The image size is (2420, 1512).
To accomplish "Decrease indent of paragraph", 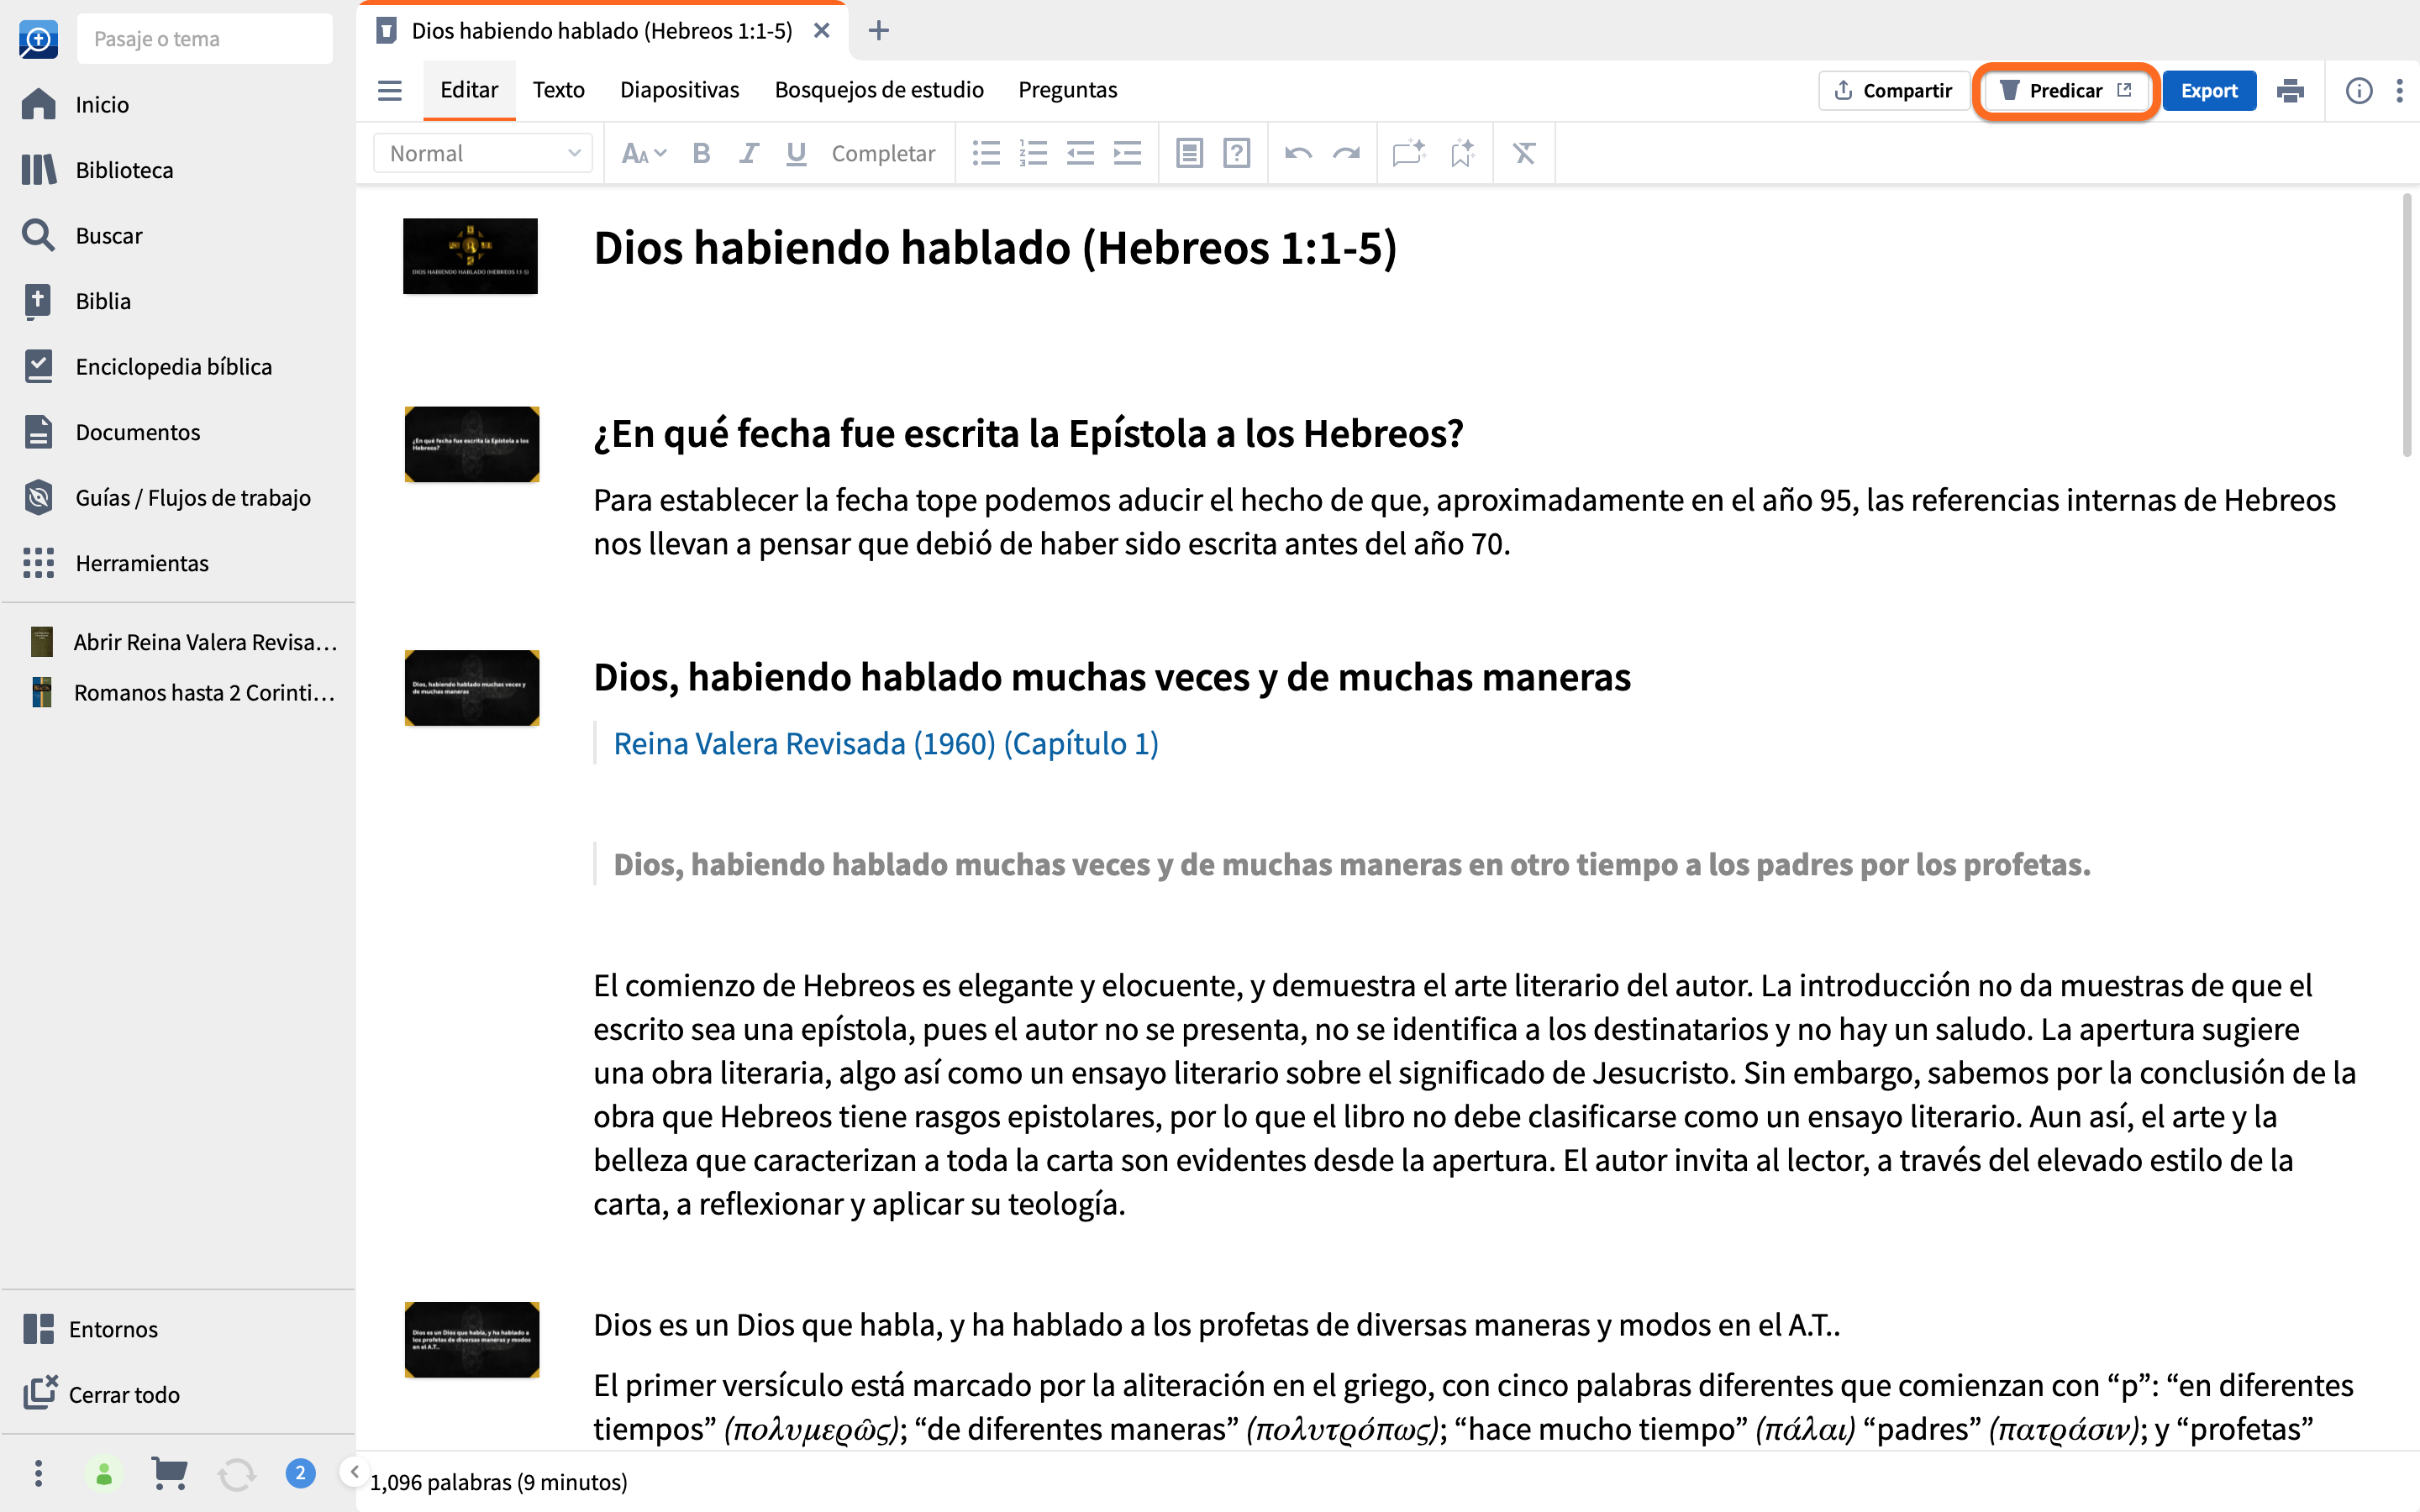I will (1080, 153).
